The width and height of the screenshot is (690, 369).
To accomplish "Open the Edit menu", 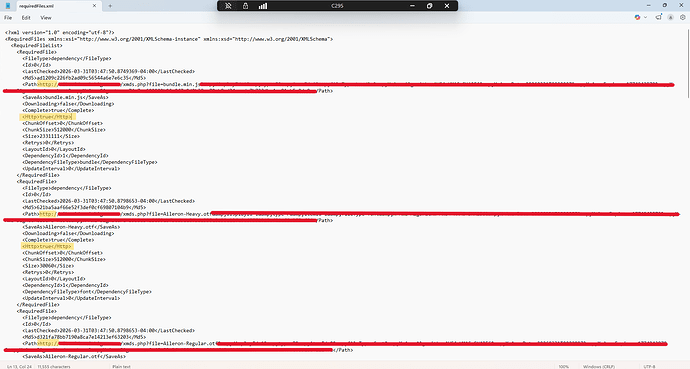I will 26,18.
